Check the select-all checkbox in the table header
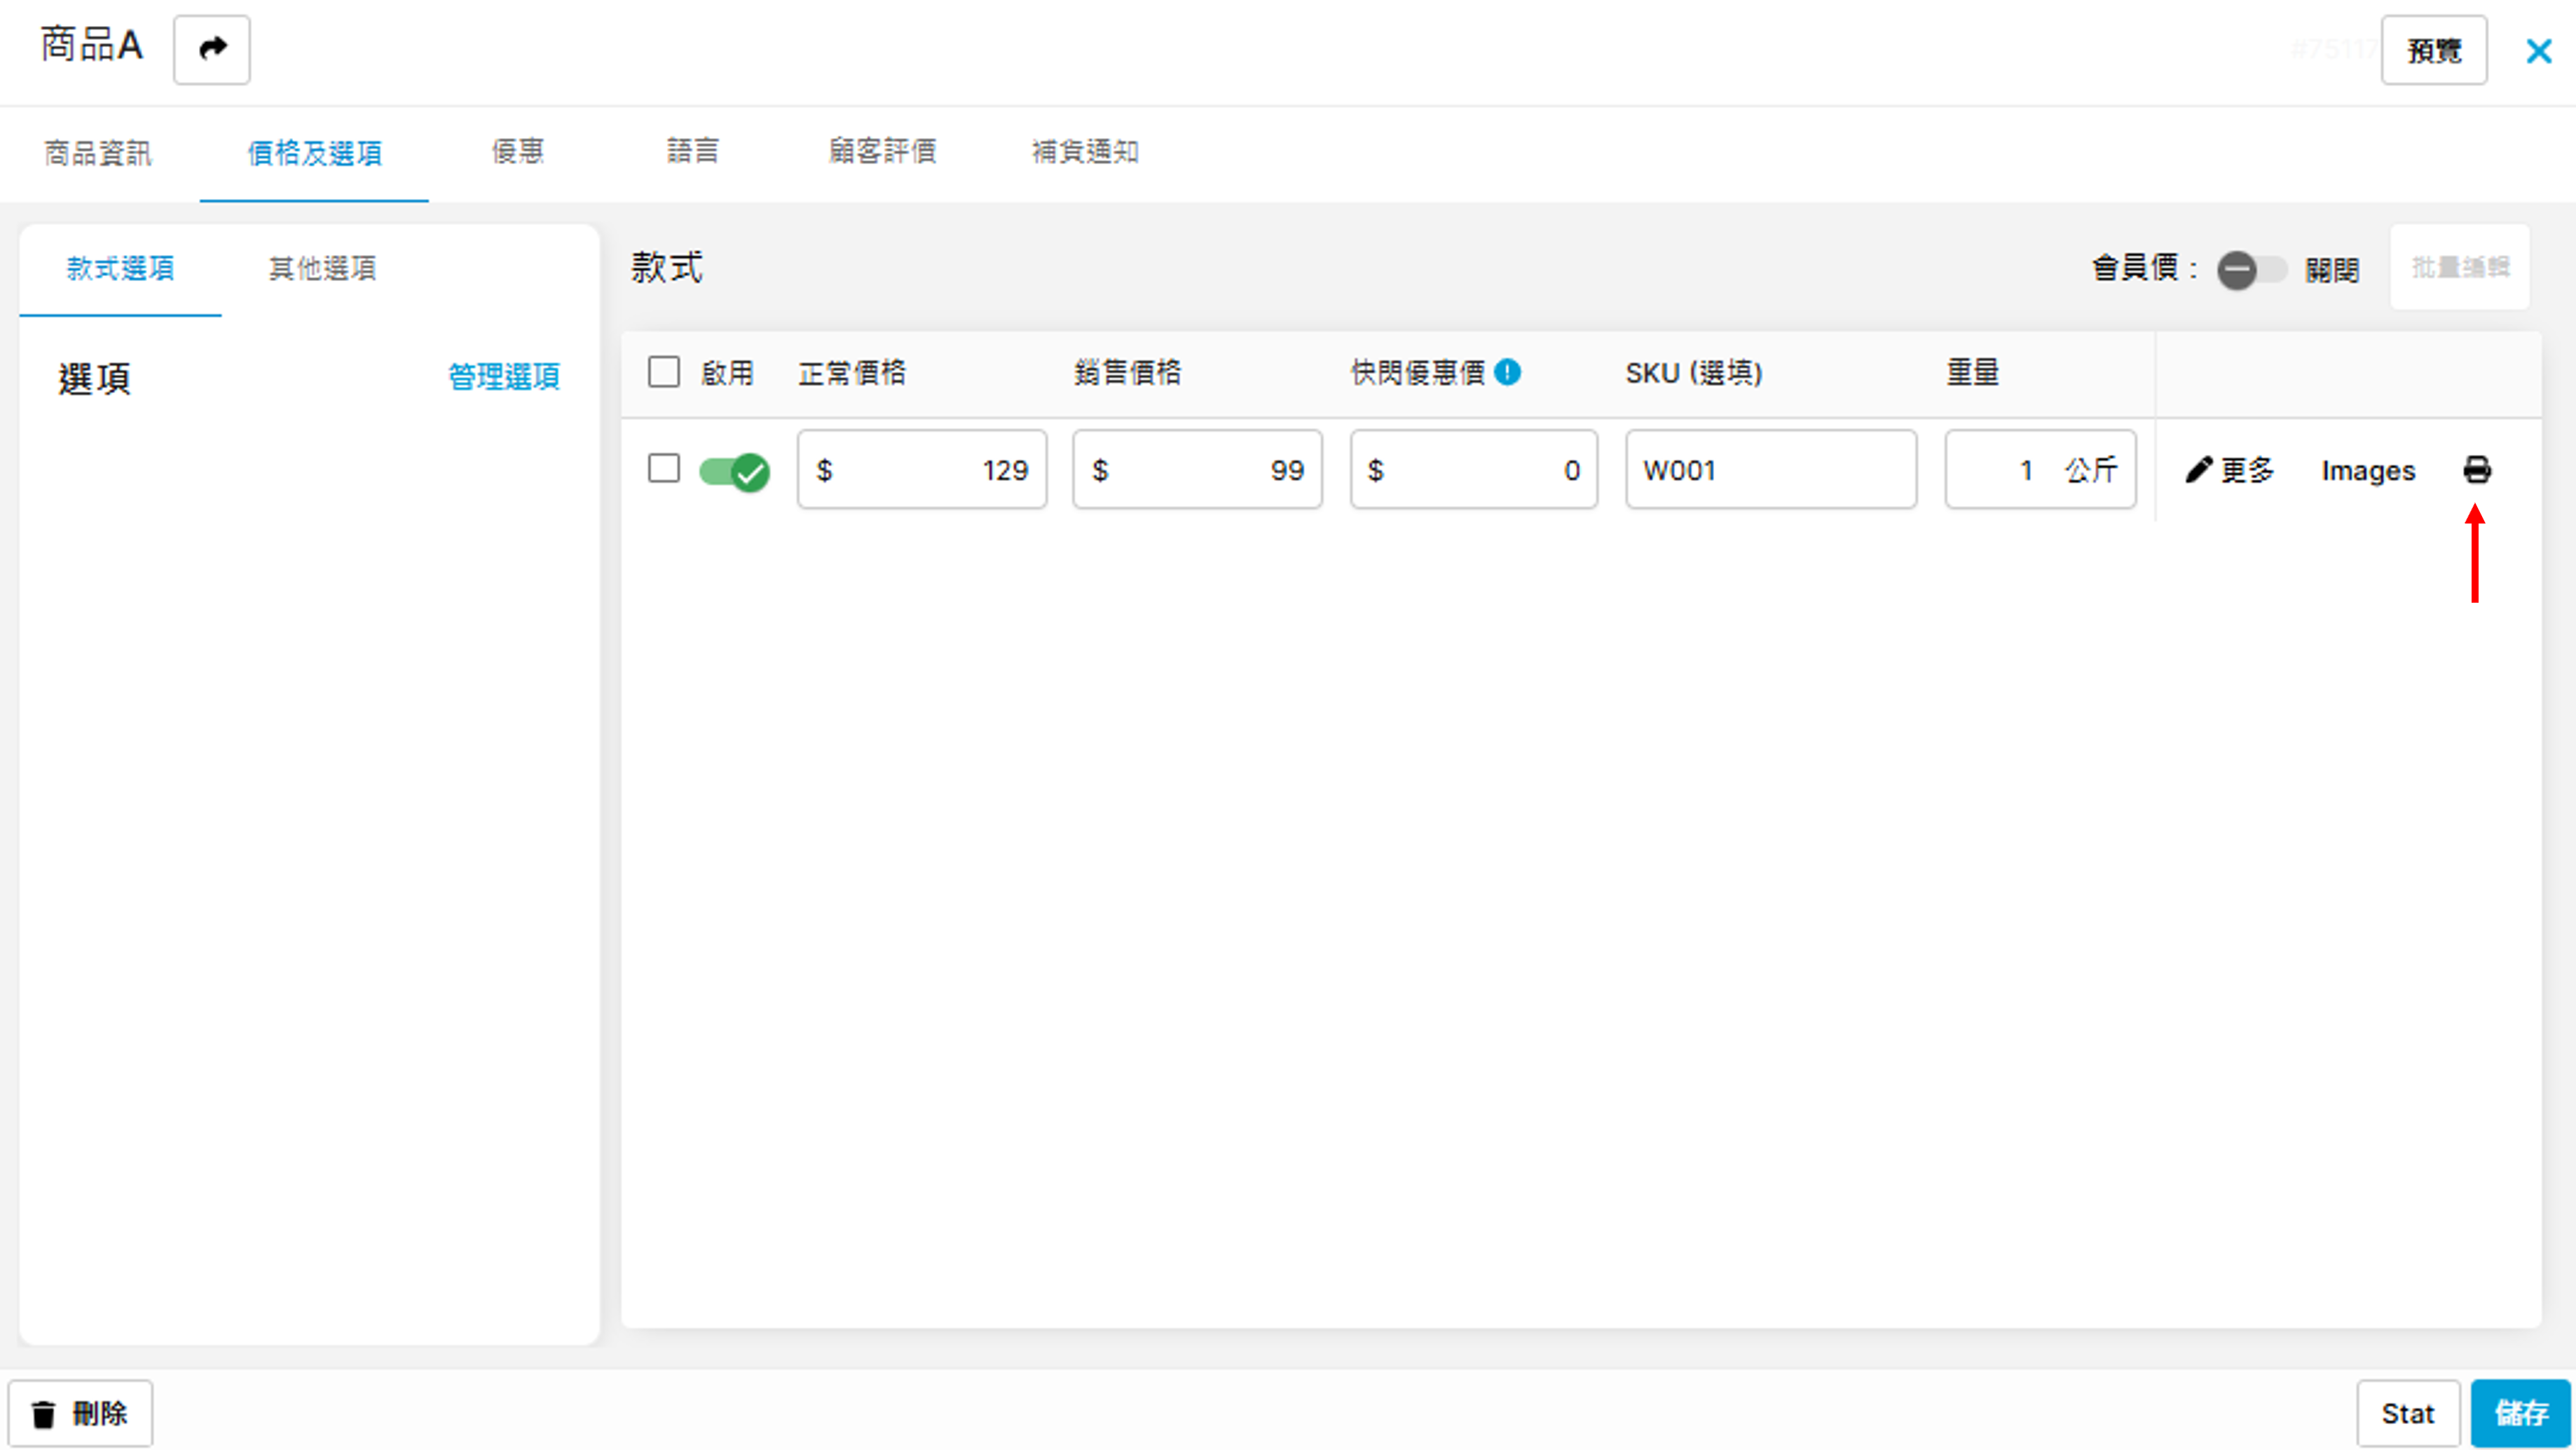This screenshot has width=2576, height=1450. coord(664,373)
